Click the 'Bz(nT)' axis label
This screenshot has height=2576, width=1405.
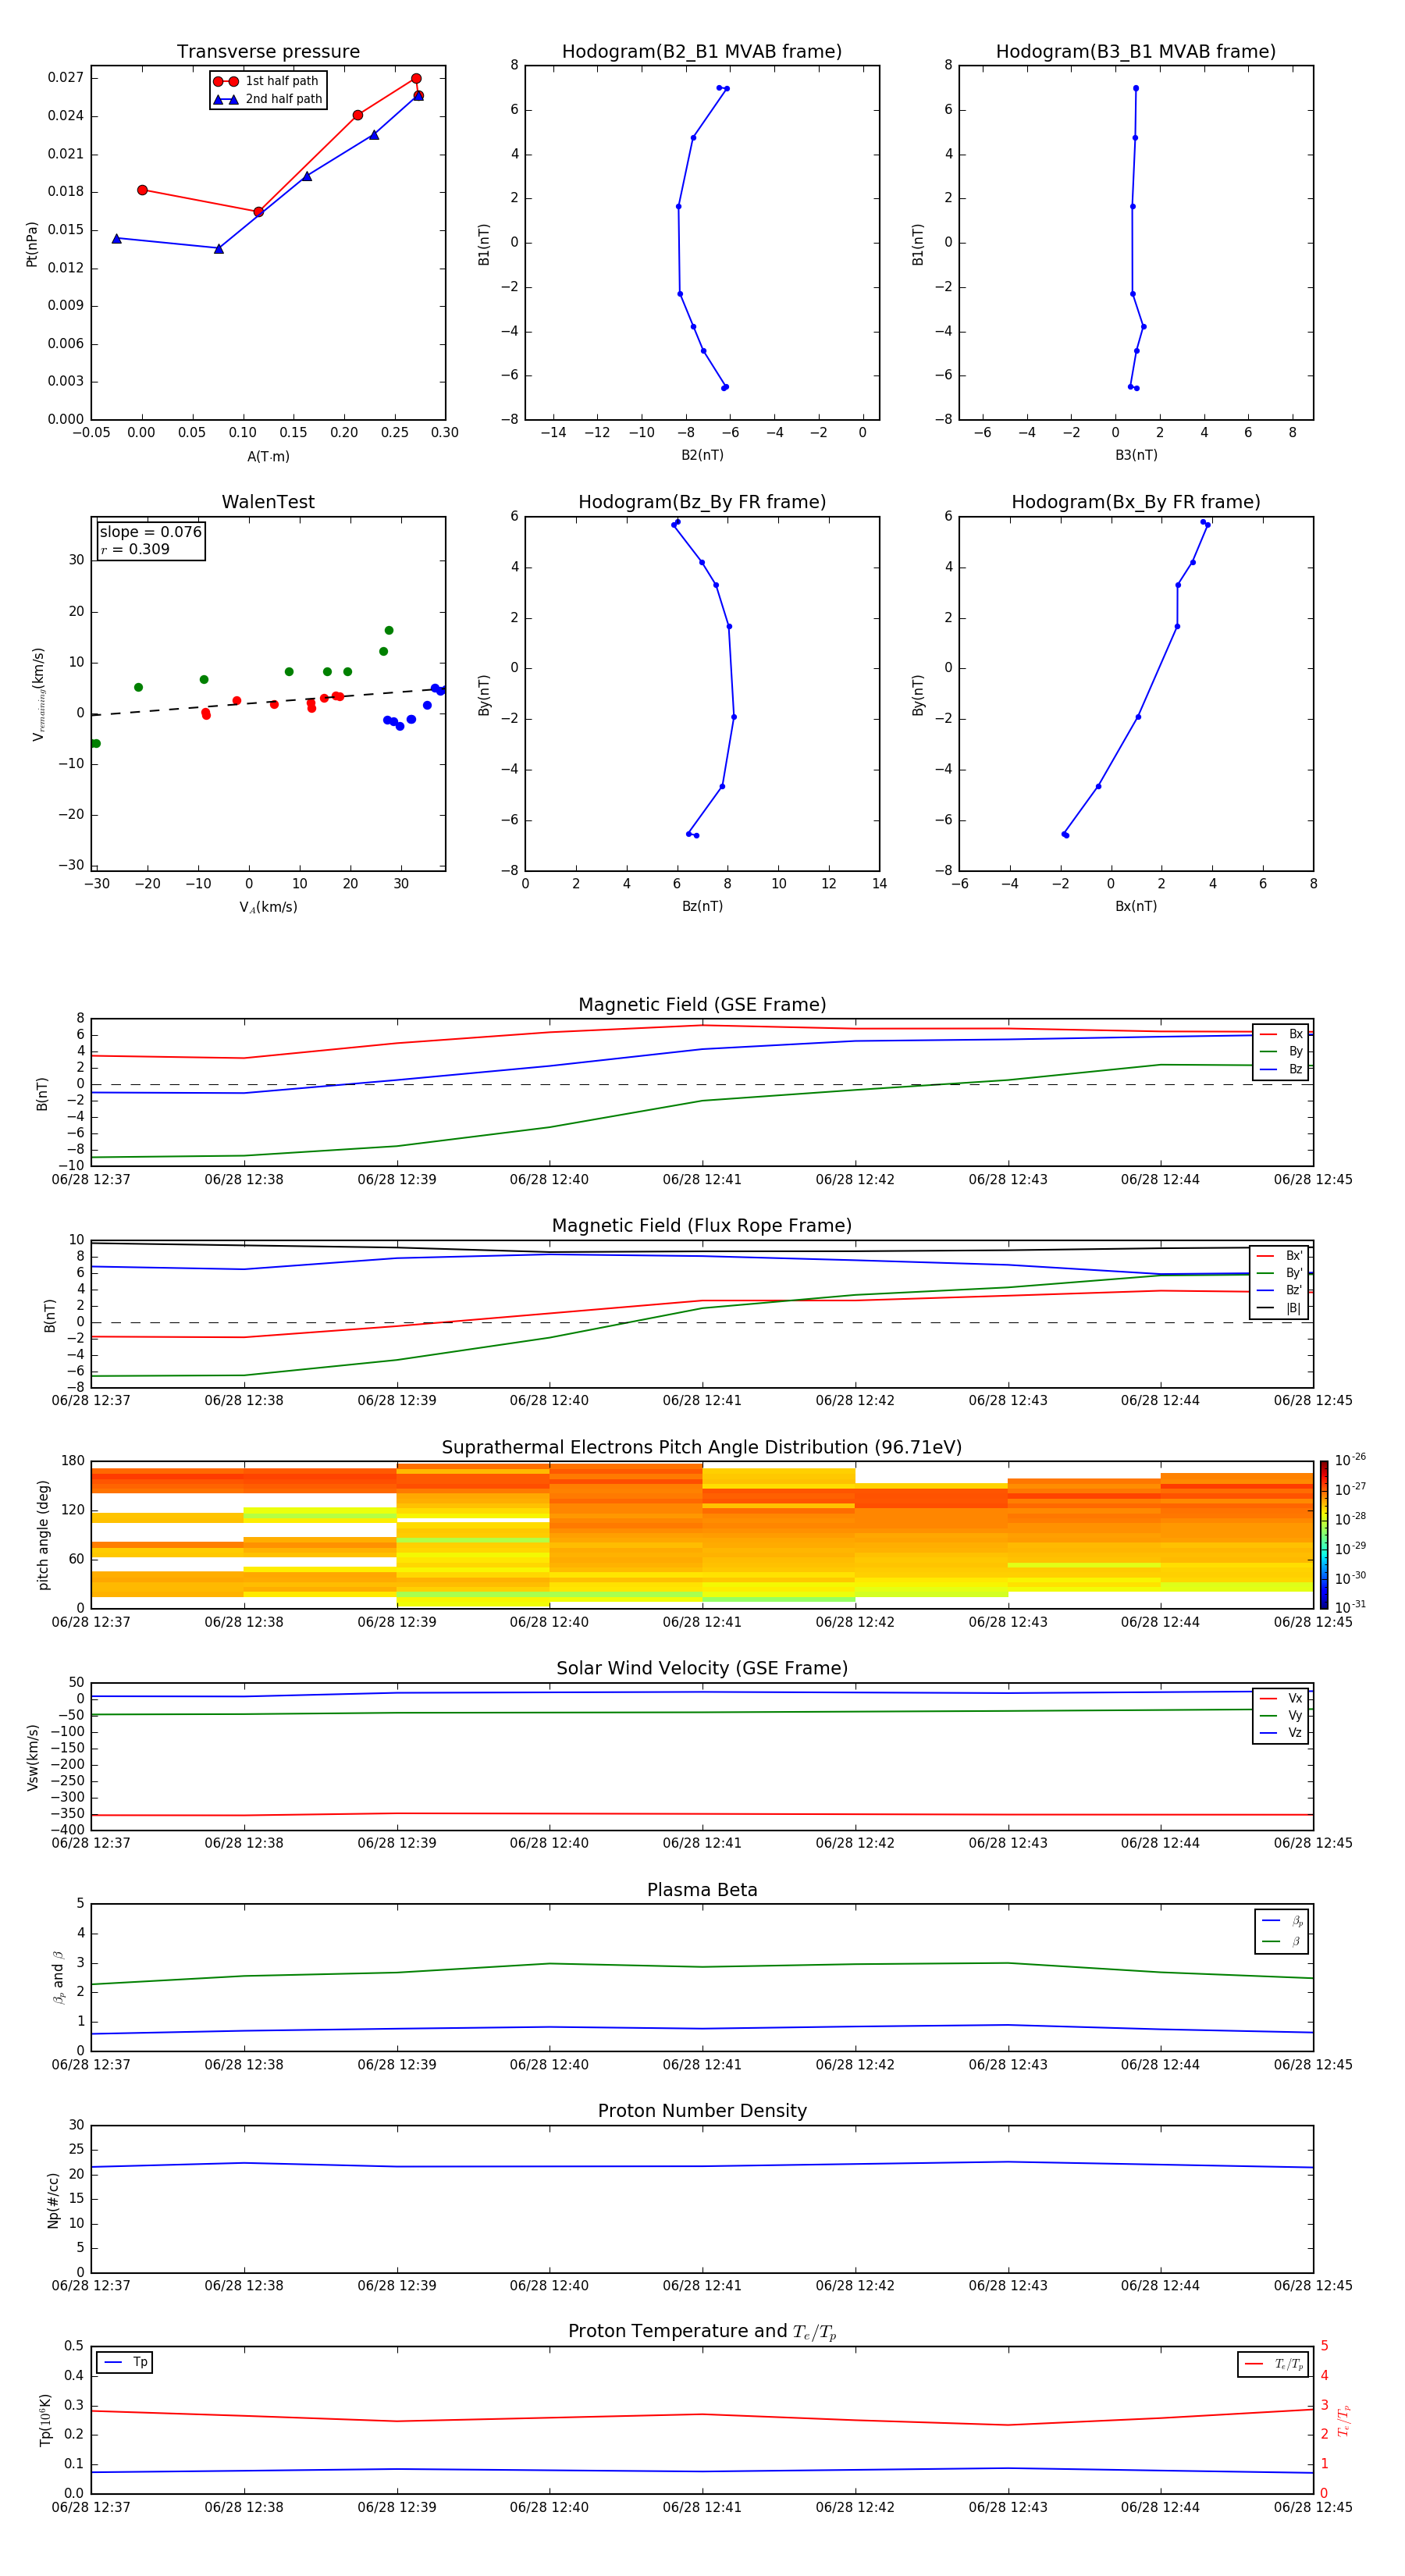pos(702,906)
